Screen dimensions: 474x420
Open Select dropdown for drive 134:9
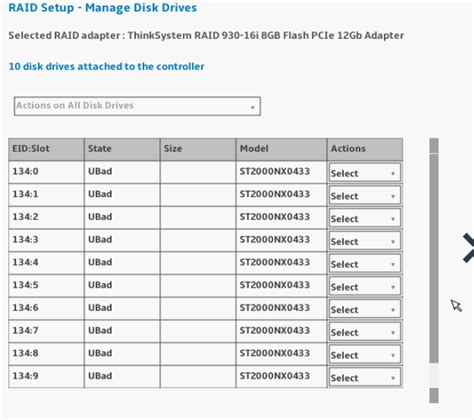click(x=365, y=377)
